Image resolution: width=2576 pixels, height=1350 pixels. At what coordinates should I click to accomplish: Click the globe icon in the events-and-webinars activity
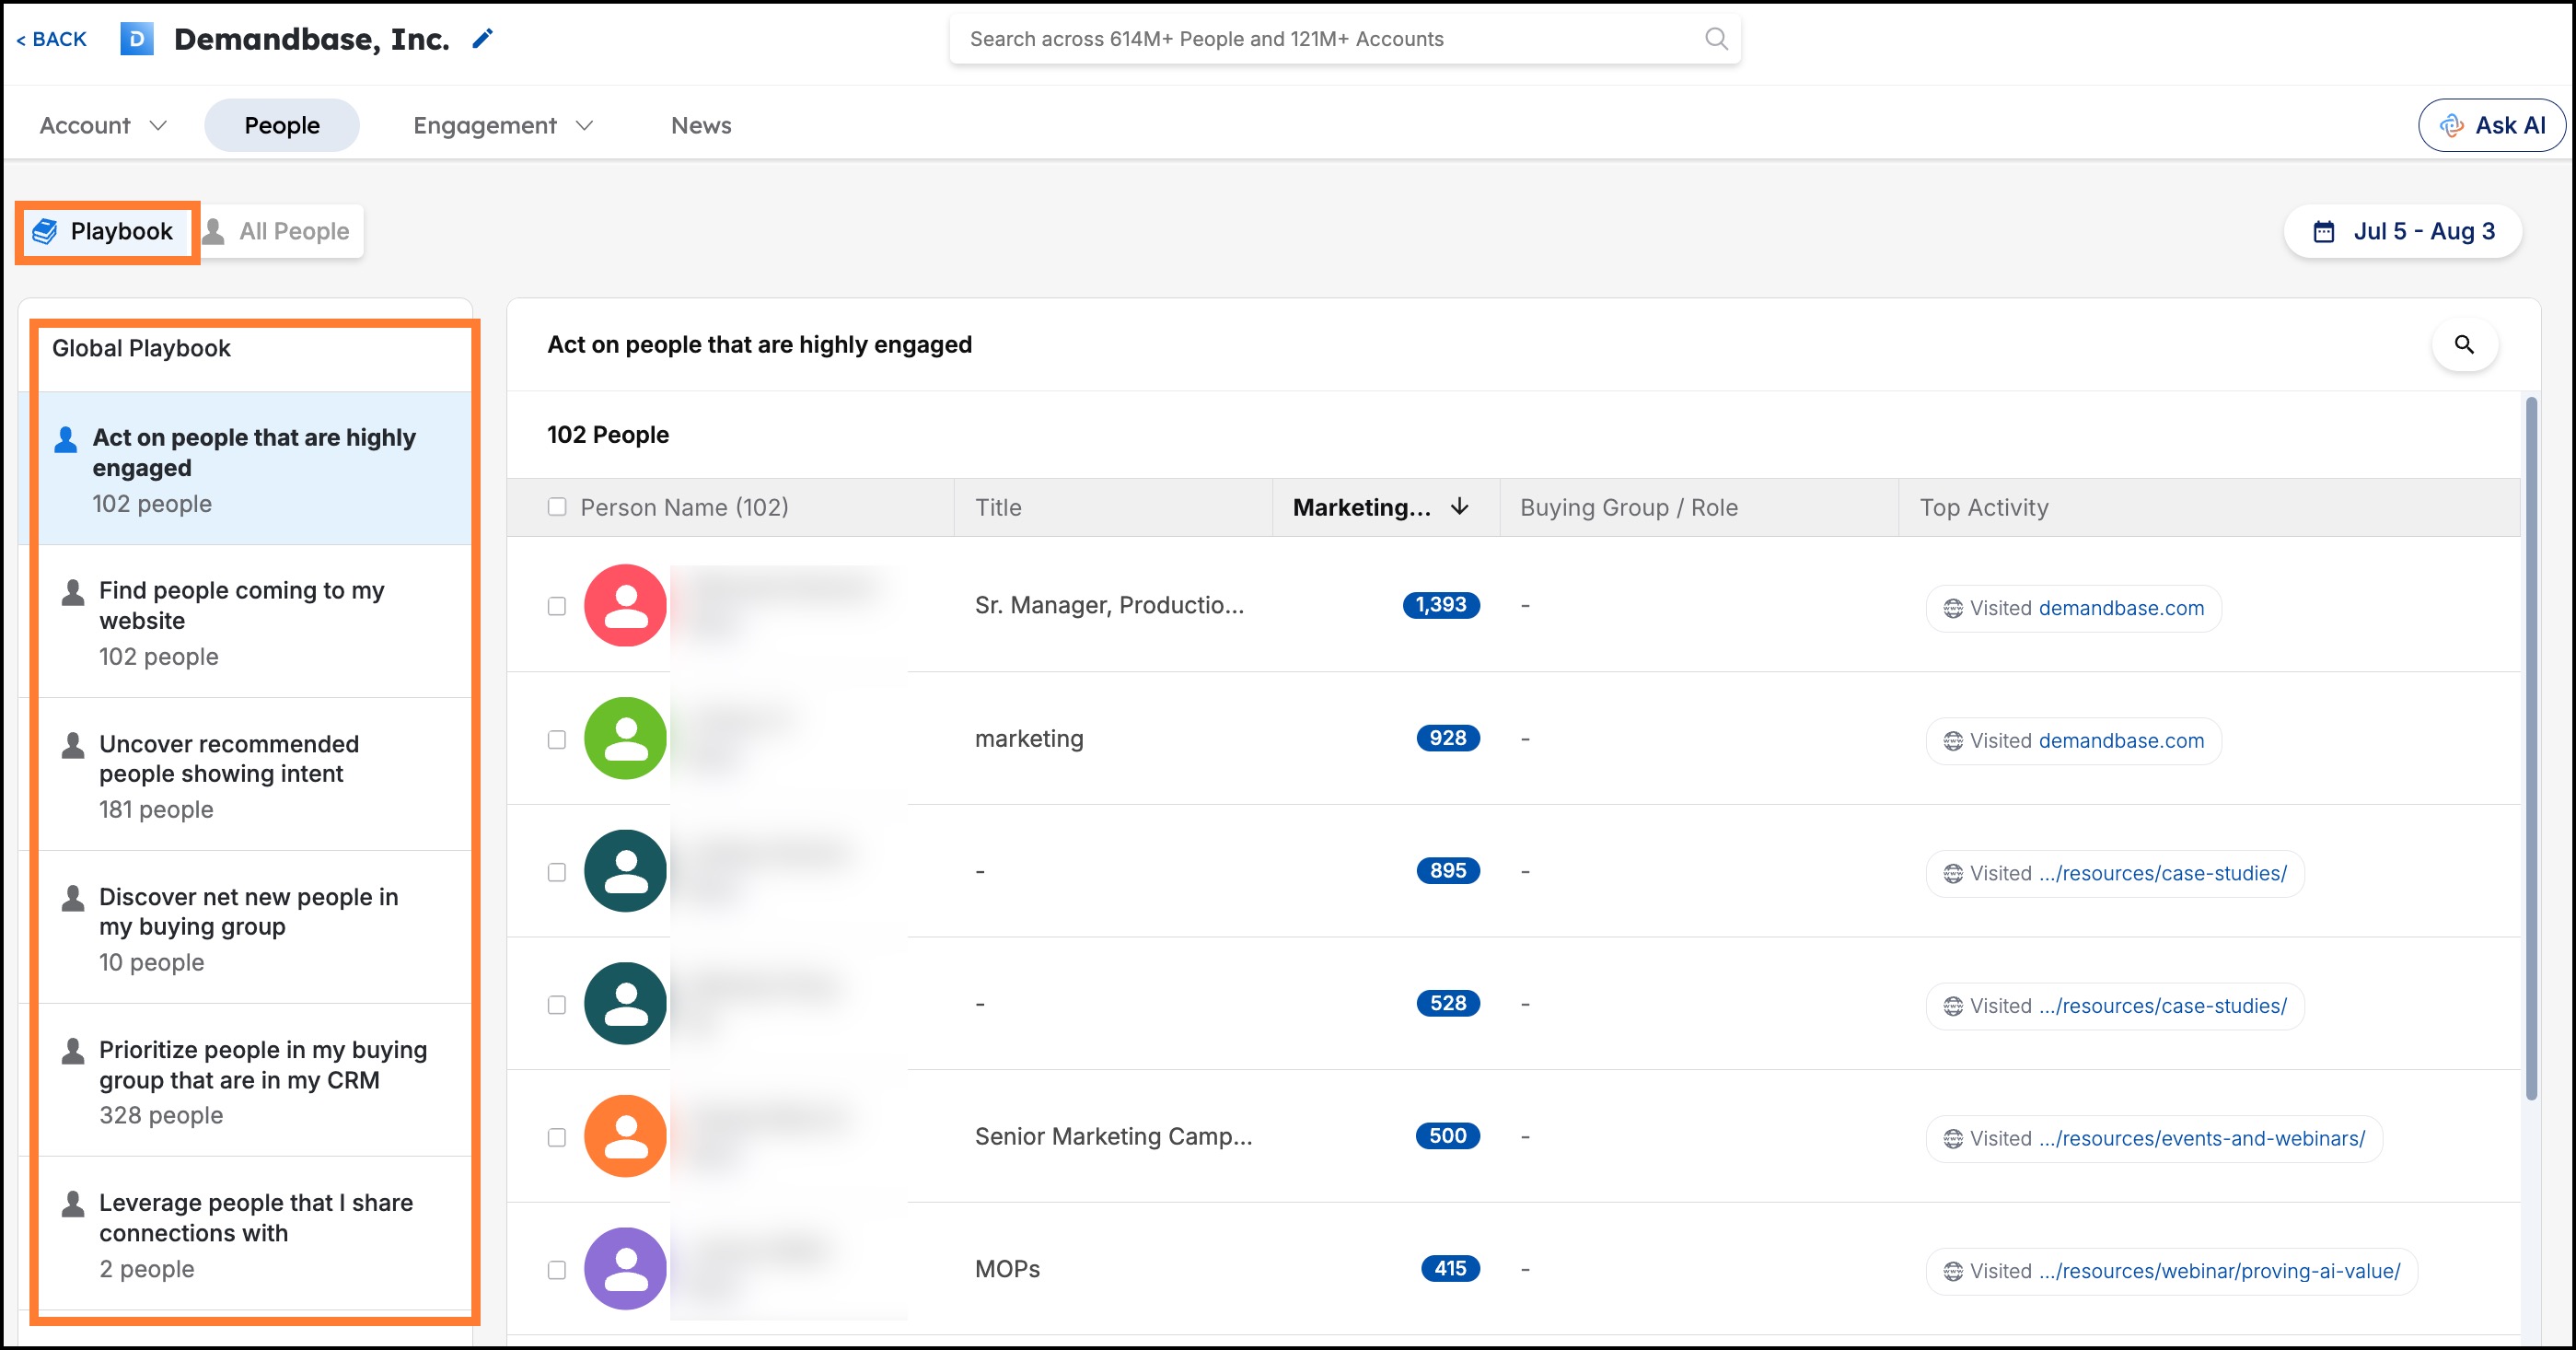[x=1953, y=1139]
